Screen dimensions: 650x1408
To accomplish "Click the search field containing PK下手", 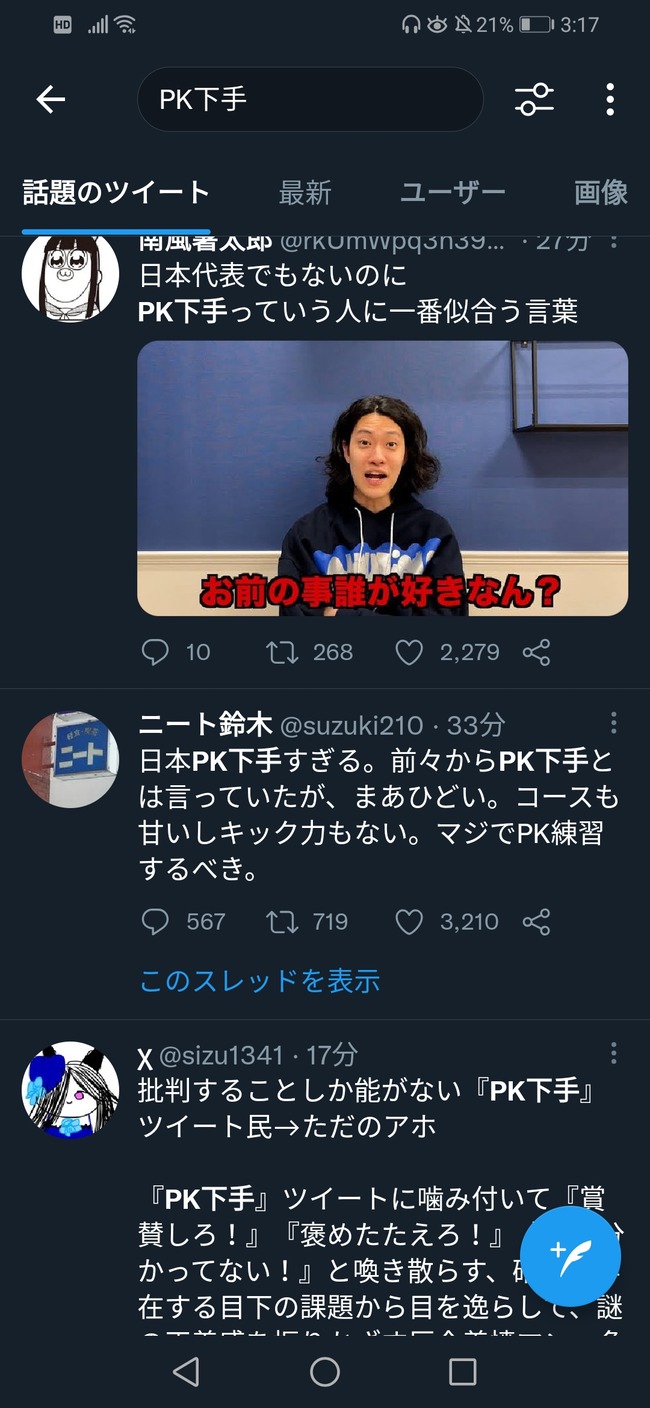I will click(310, 99).
